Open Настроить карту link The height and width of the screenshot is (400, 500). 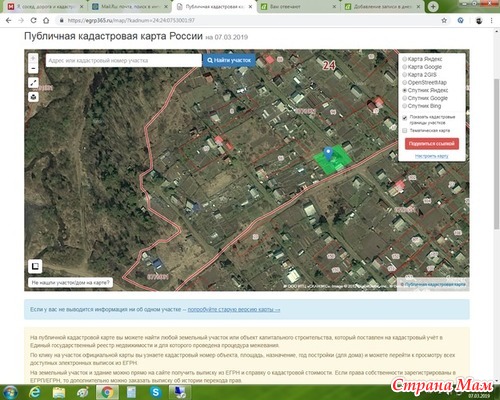pos(432,156)
